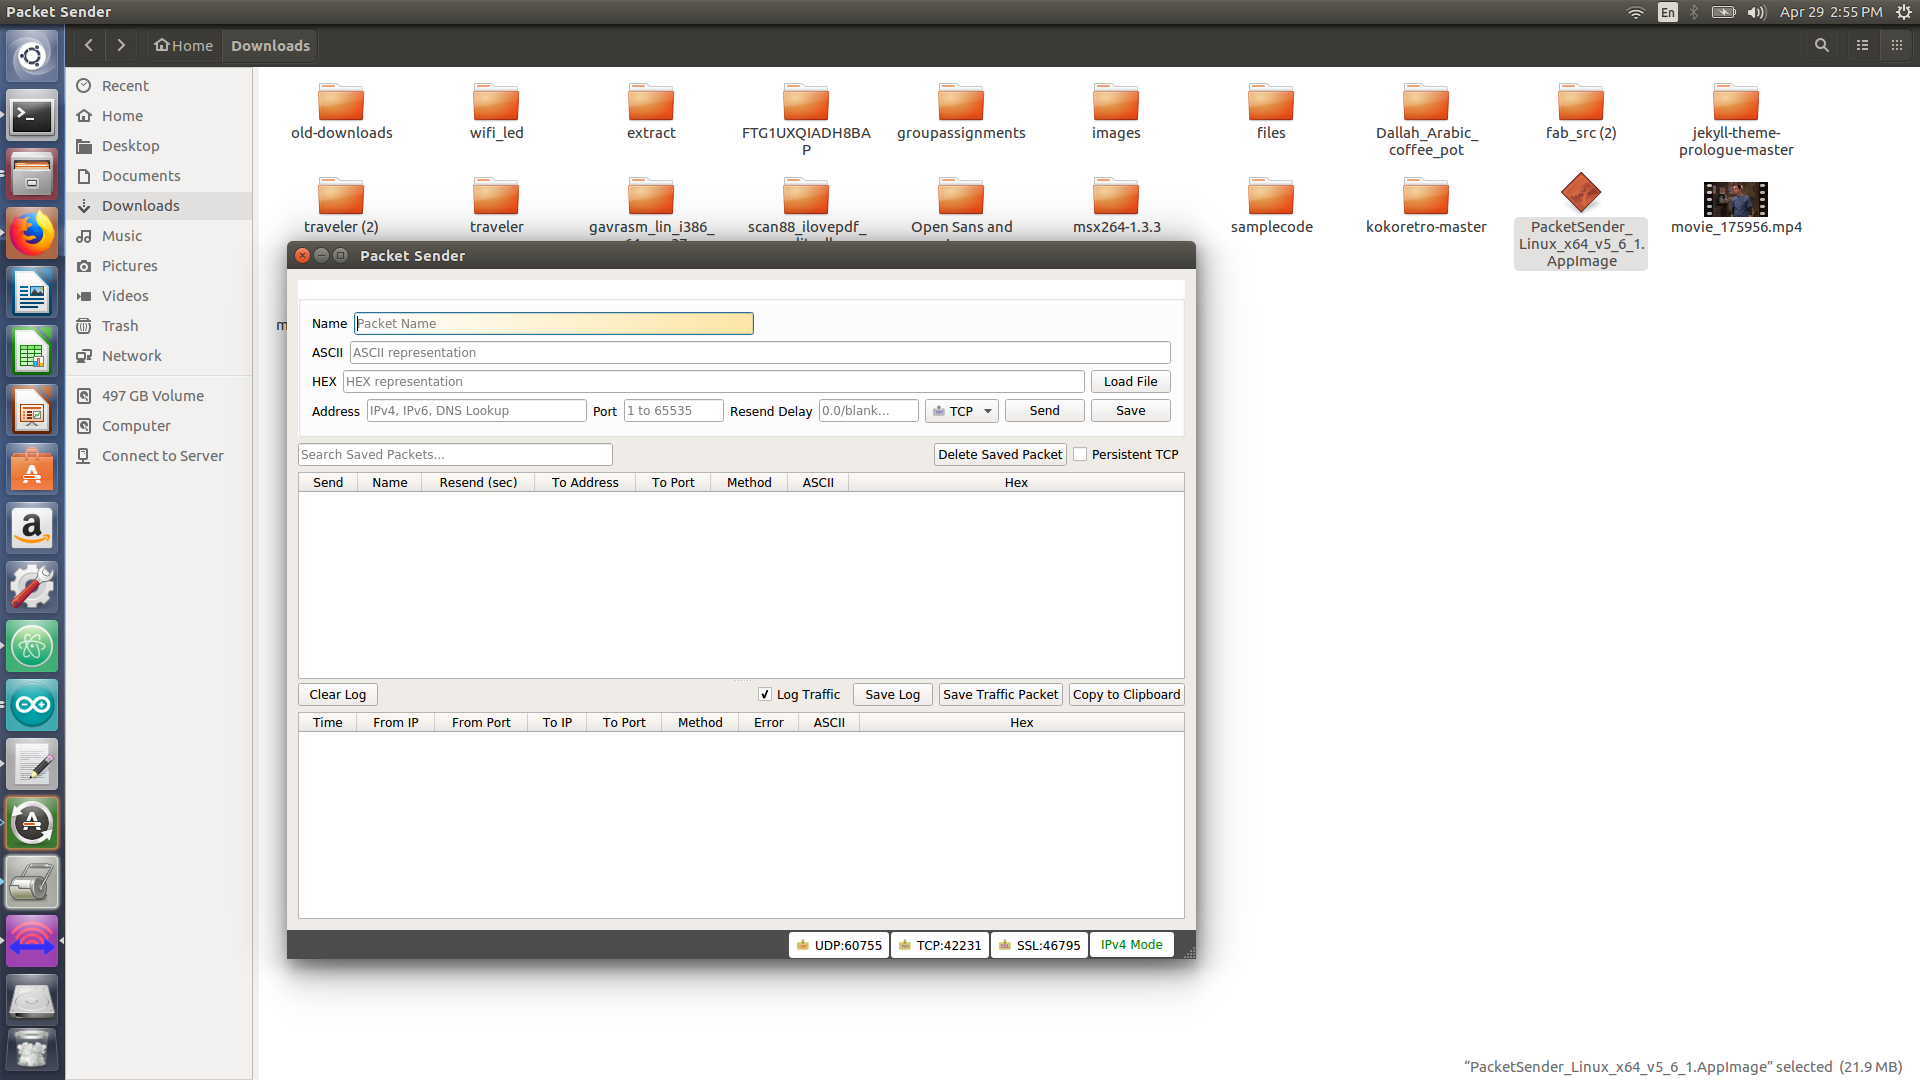Open the keyboard language En indicator
The width and height of the screenshot is (1920, 1080).
pos(1667,12)
